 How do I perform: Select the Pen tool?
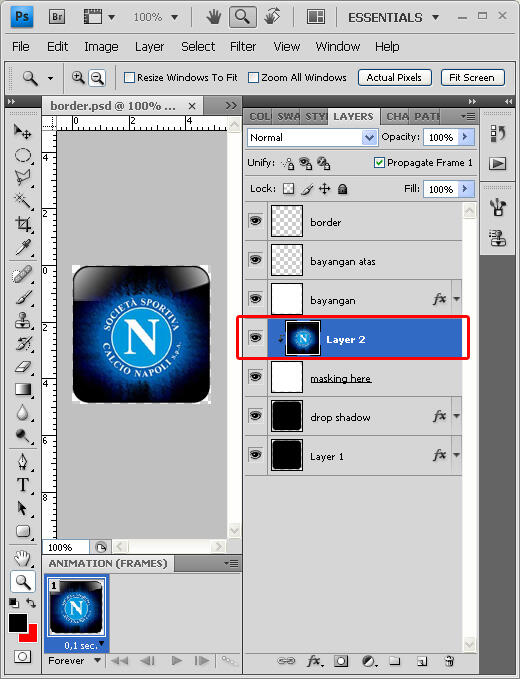[23, 462]
